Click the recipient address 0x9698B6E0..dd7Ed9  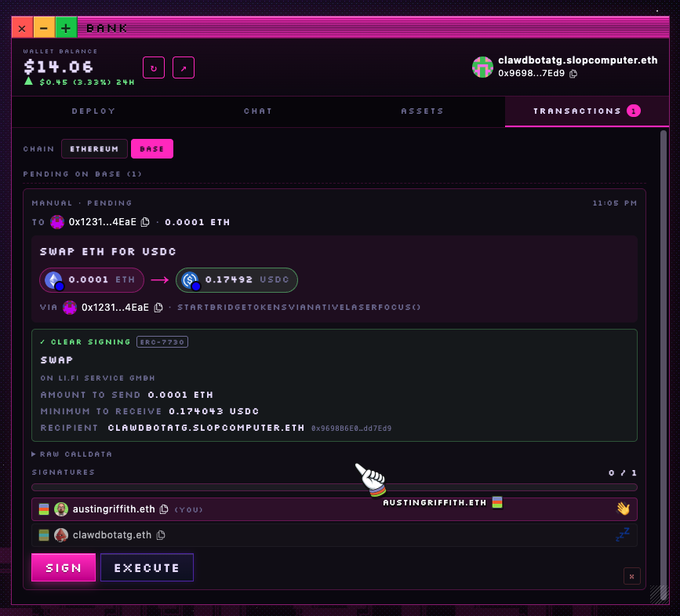(351, 429)
